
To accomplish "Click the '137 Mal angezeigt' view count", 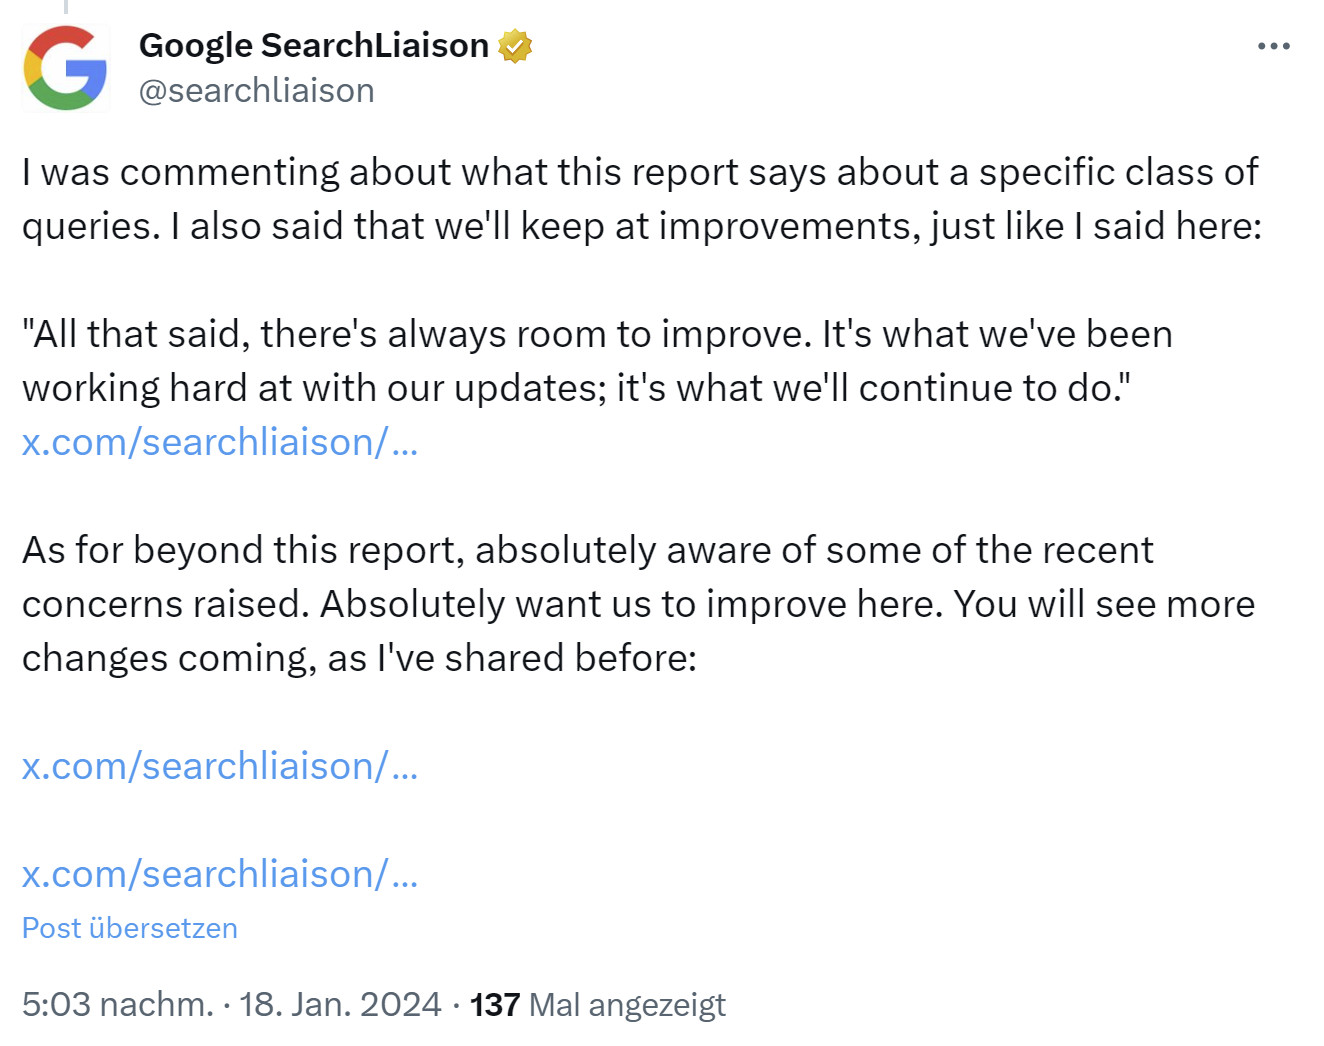I will (x=598, y=1004).
